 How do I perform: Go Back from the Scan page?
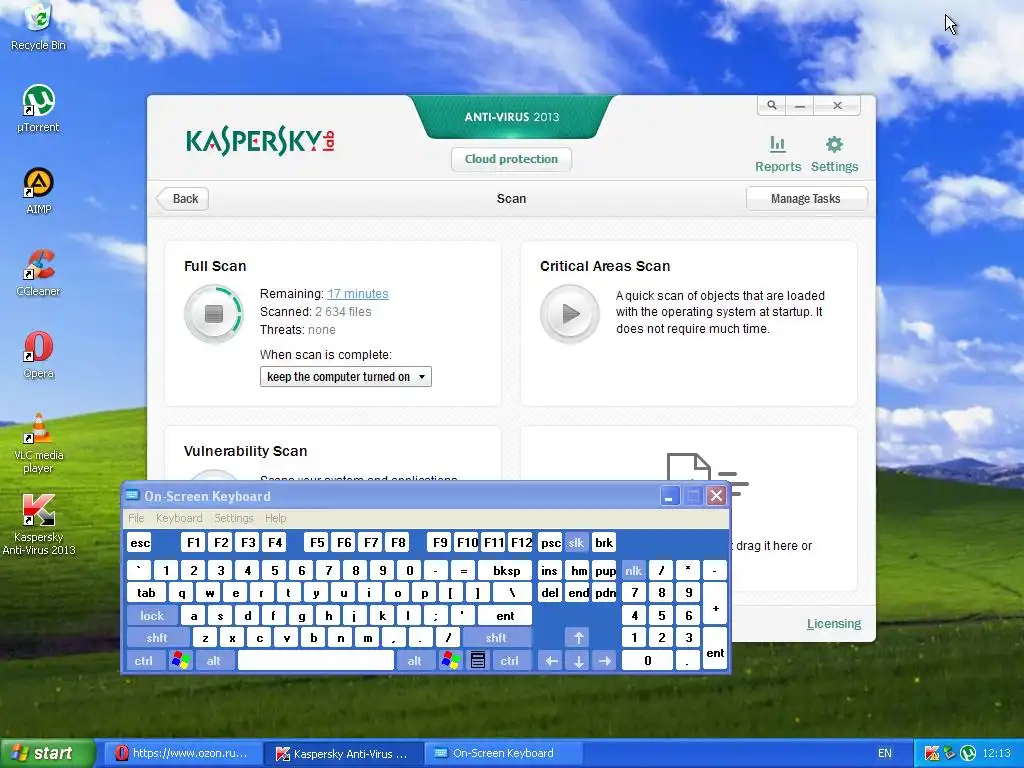[x=184, y=199]
